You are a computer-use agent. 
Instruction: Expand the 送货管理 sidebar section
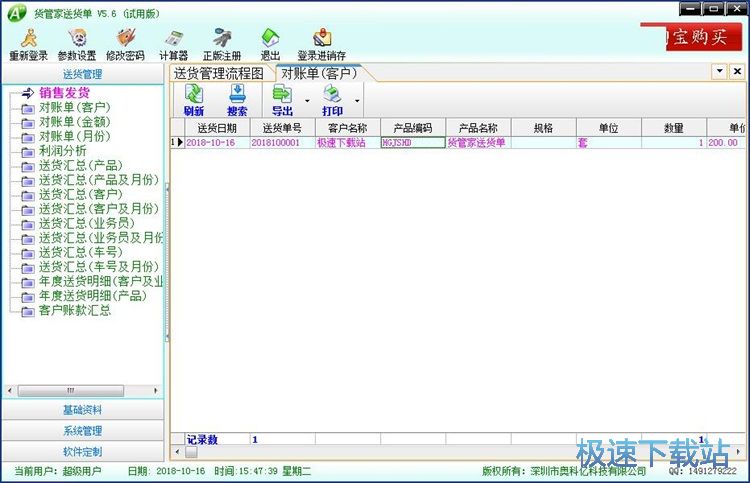83,74
